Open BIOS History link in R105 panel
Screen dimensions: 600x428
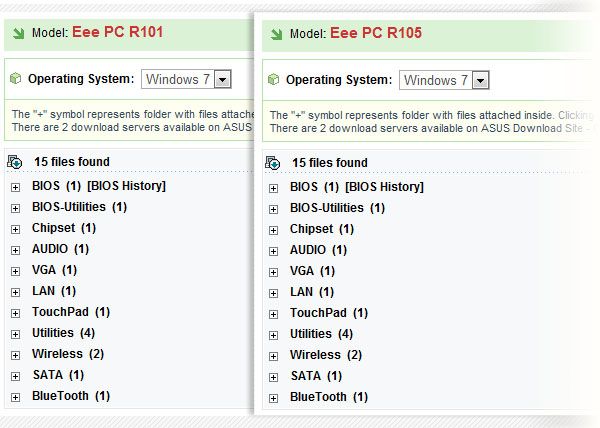coord(384,187)
